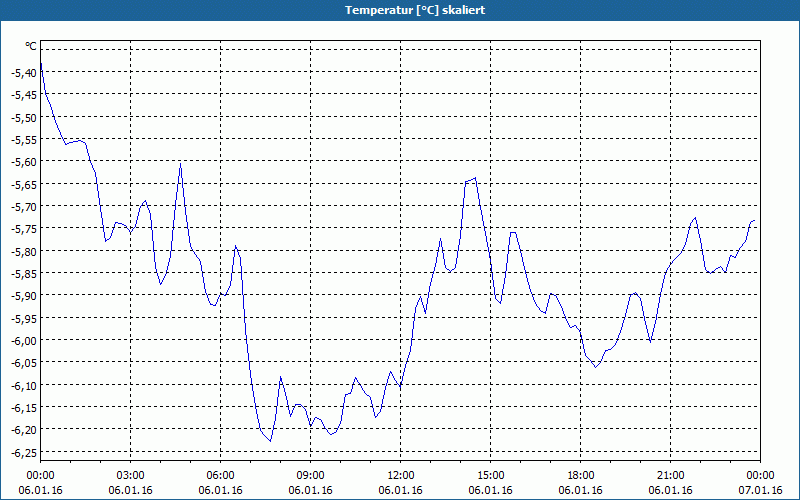The width and height of the screenshot is (800, 500).
Task: Select the -6,00 y-axis label
Action: [23, 341]
